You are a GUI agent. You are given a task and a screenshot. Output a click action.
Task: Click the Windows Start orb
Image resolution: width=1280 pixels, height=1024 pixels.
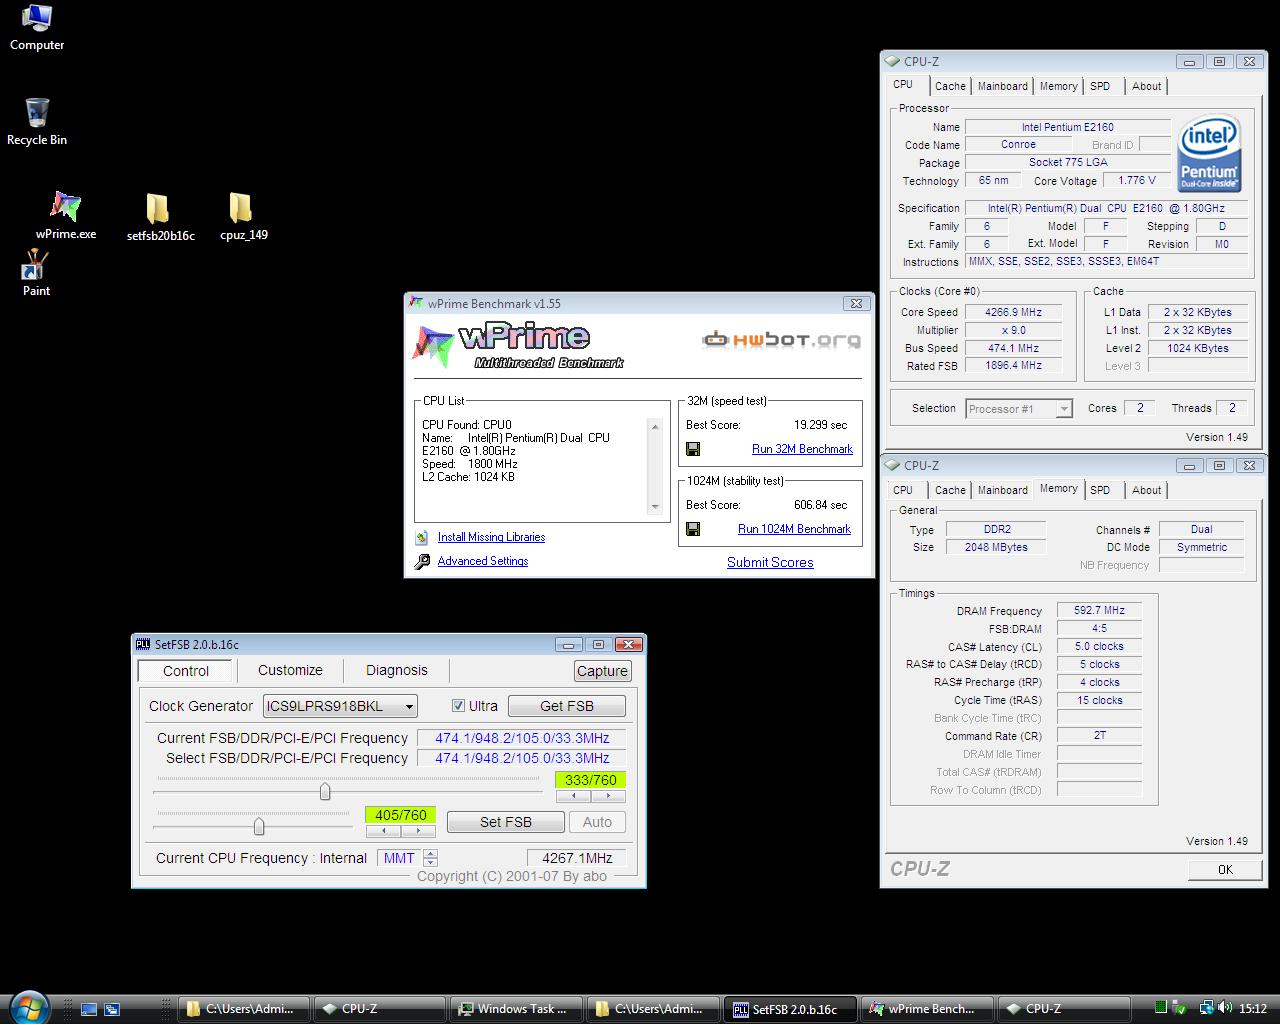coord(29,1007)
